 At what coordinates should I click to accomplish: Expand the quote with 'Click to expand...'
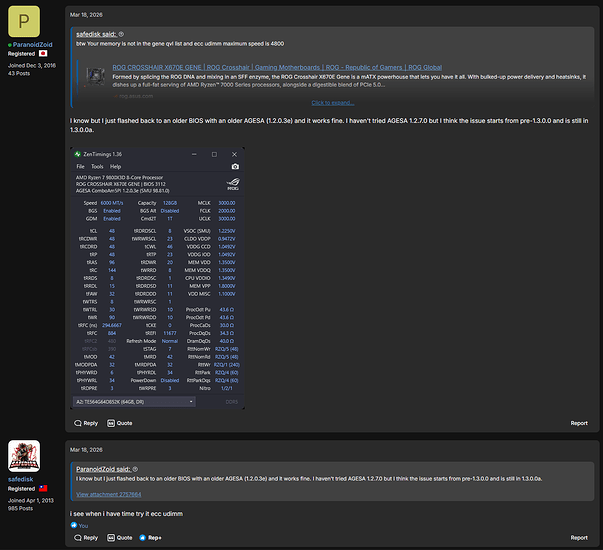333,103
